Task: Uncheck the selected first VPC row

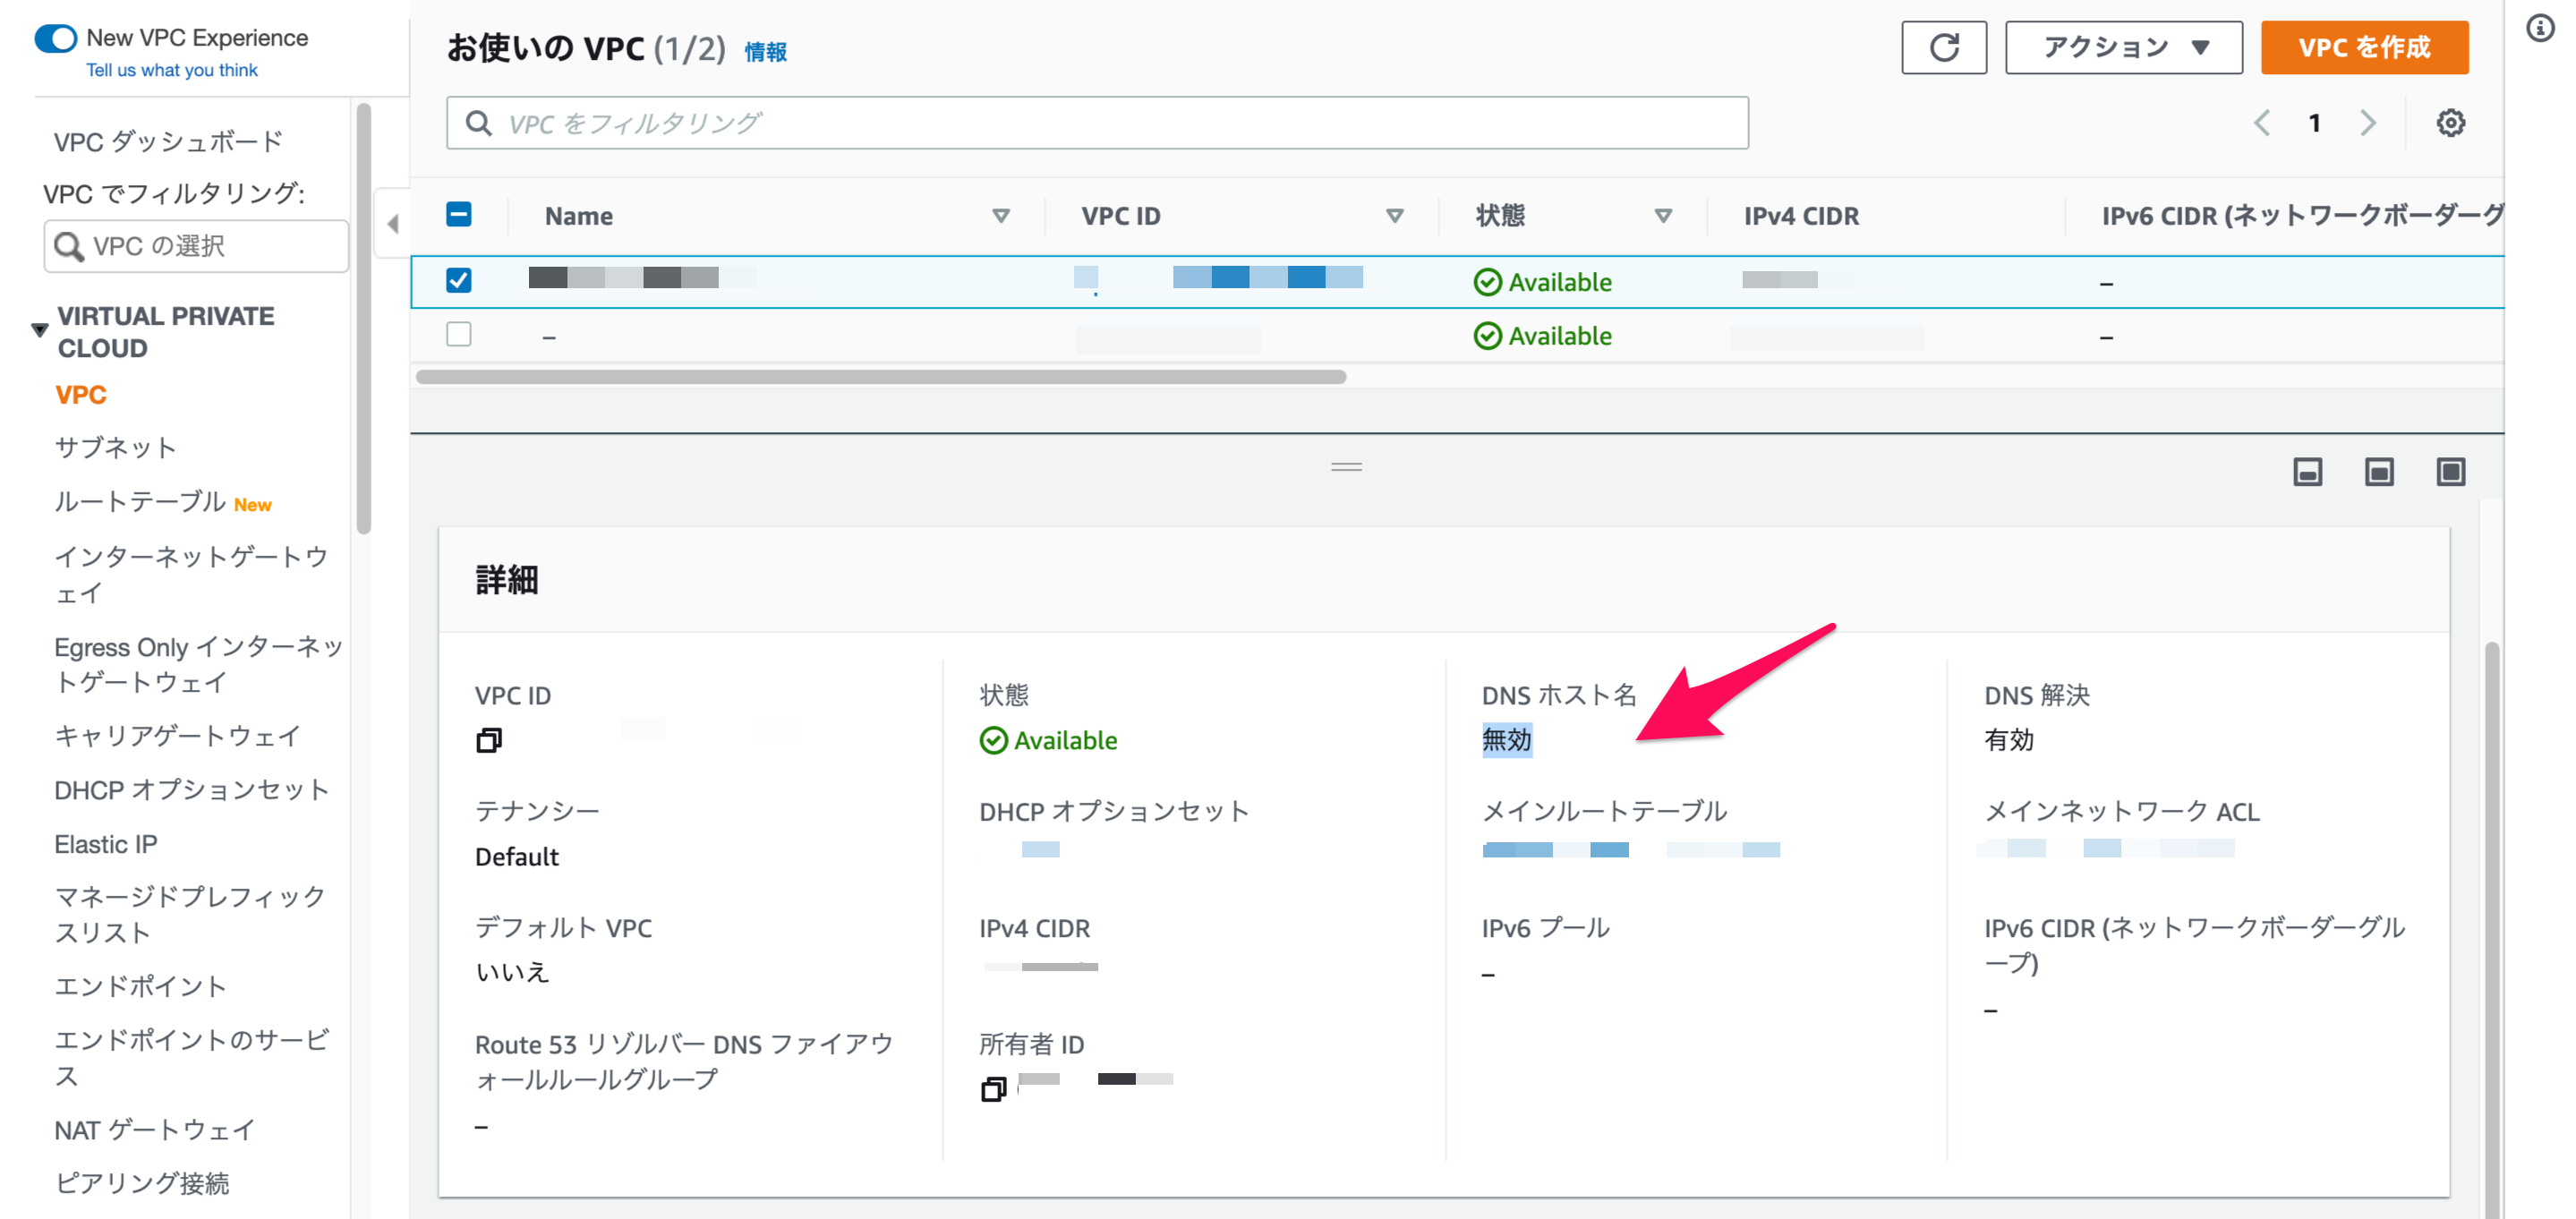Action: pyautogui.click(x=459, y=281)
